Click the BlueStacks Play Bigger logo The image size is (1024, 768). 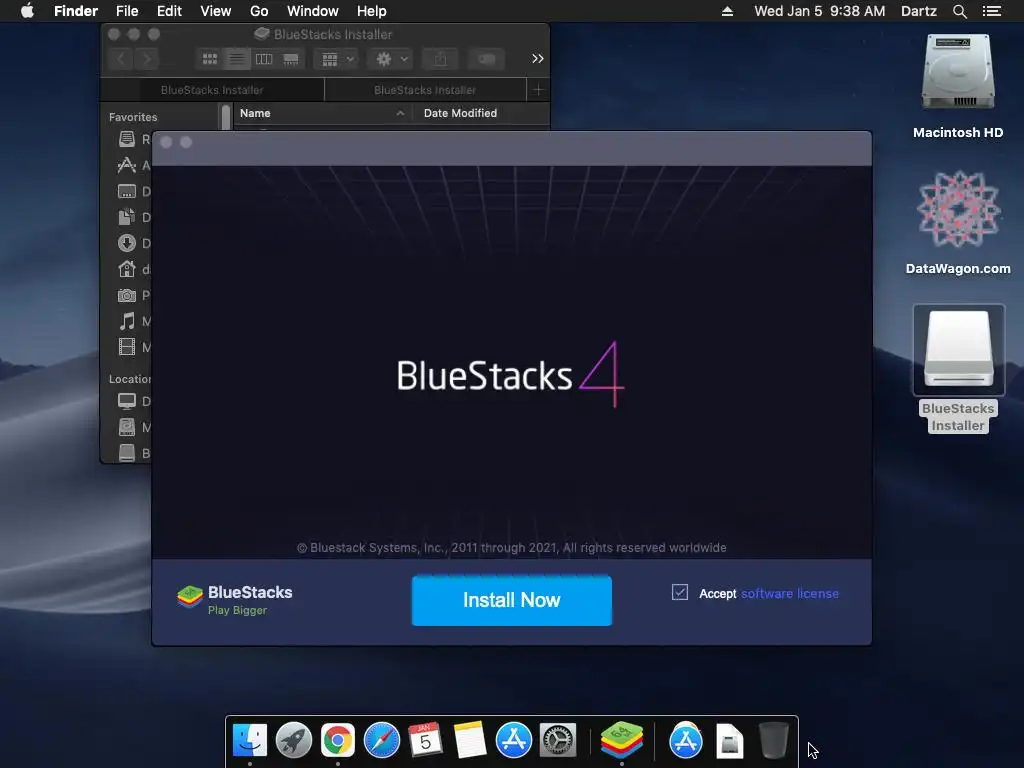pyautogui.click(x=234, y=600)
